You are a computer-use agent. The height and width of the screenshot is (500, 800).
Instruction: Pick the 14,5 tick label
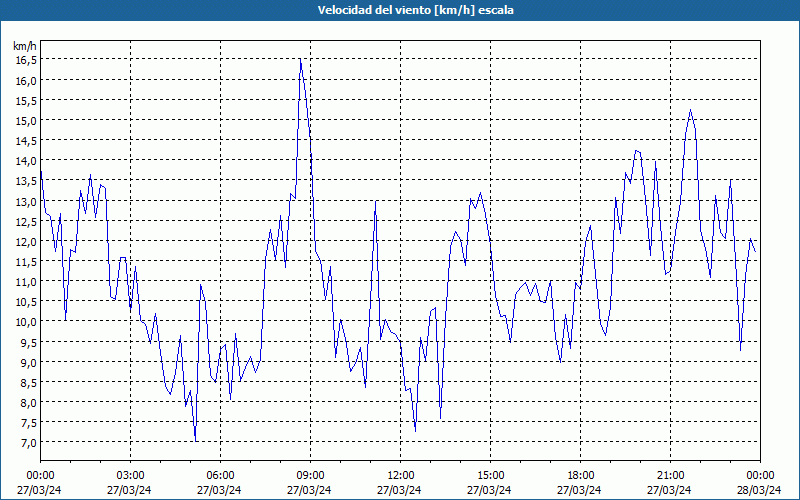tap(26, 141)
